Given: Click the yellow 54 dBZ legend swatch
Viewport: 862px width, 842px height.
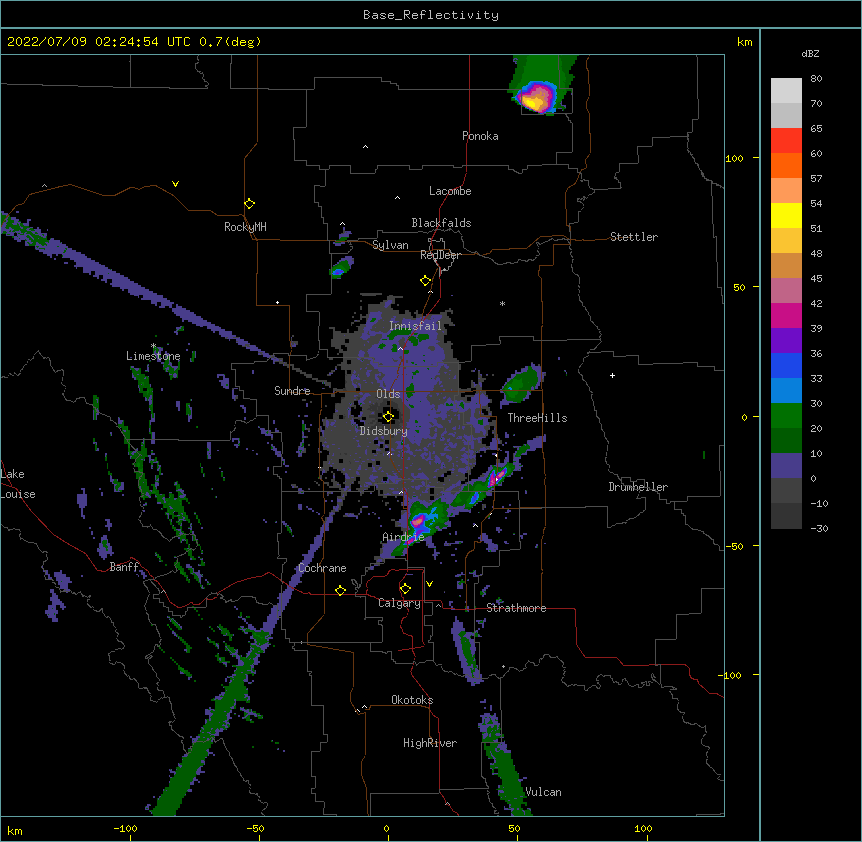Looking at the screenshot, I should pos(786,215).
